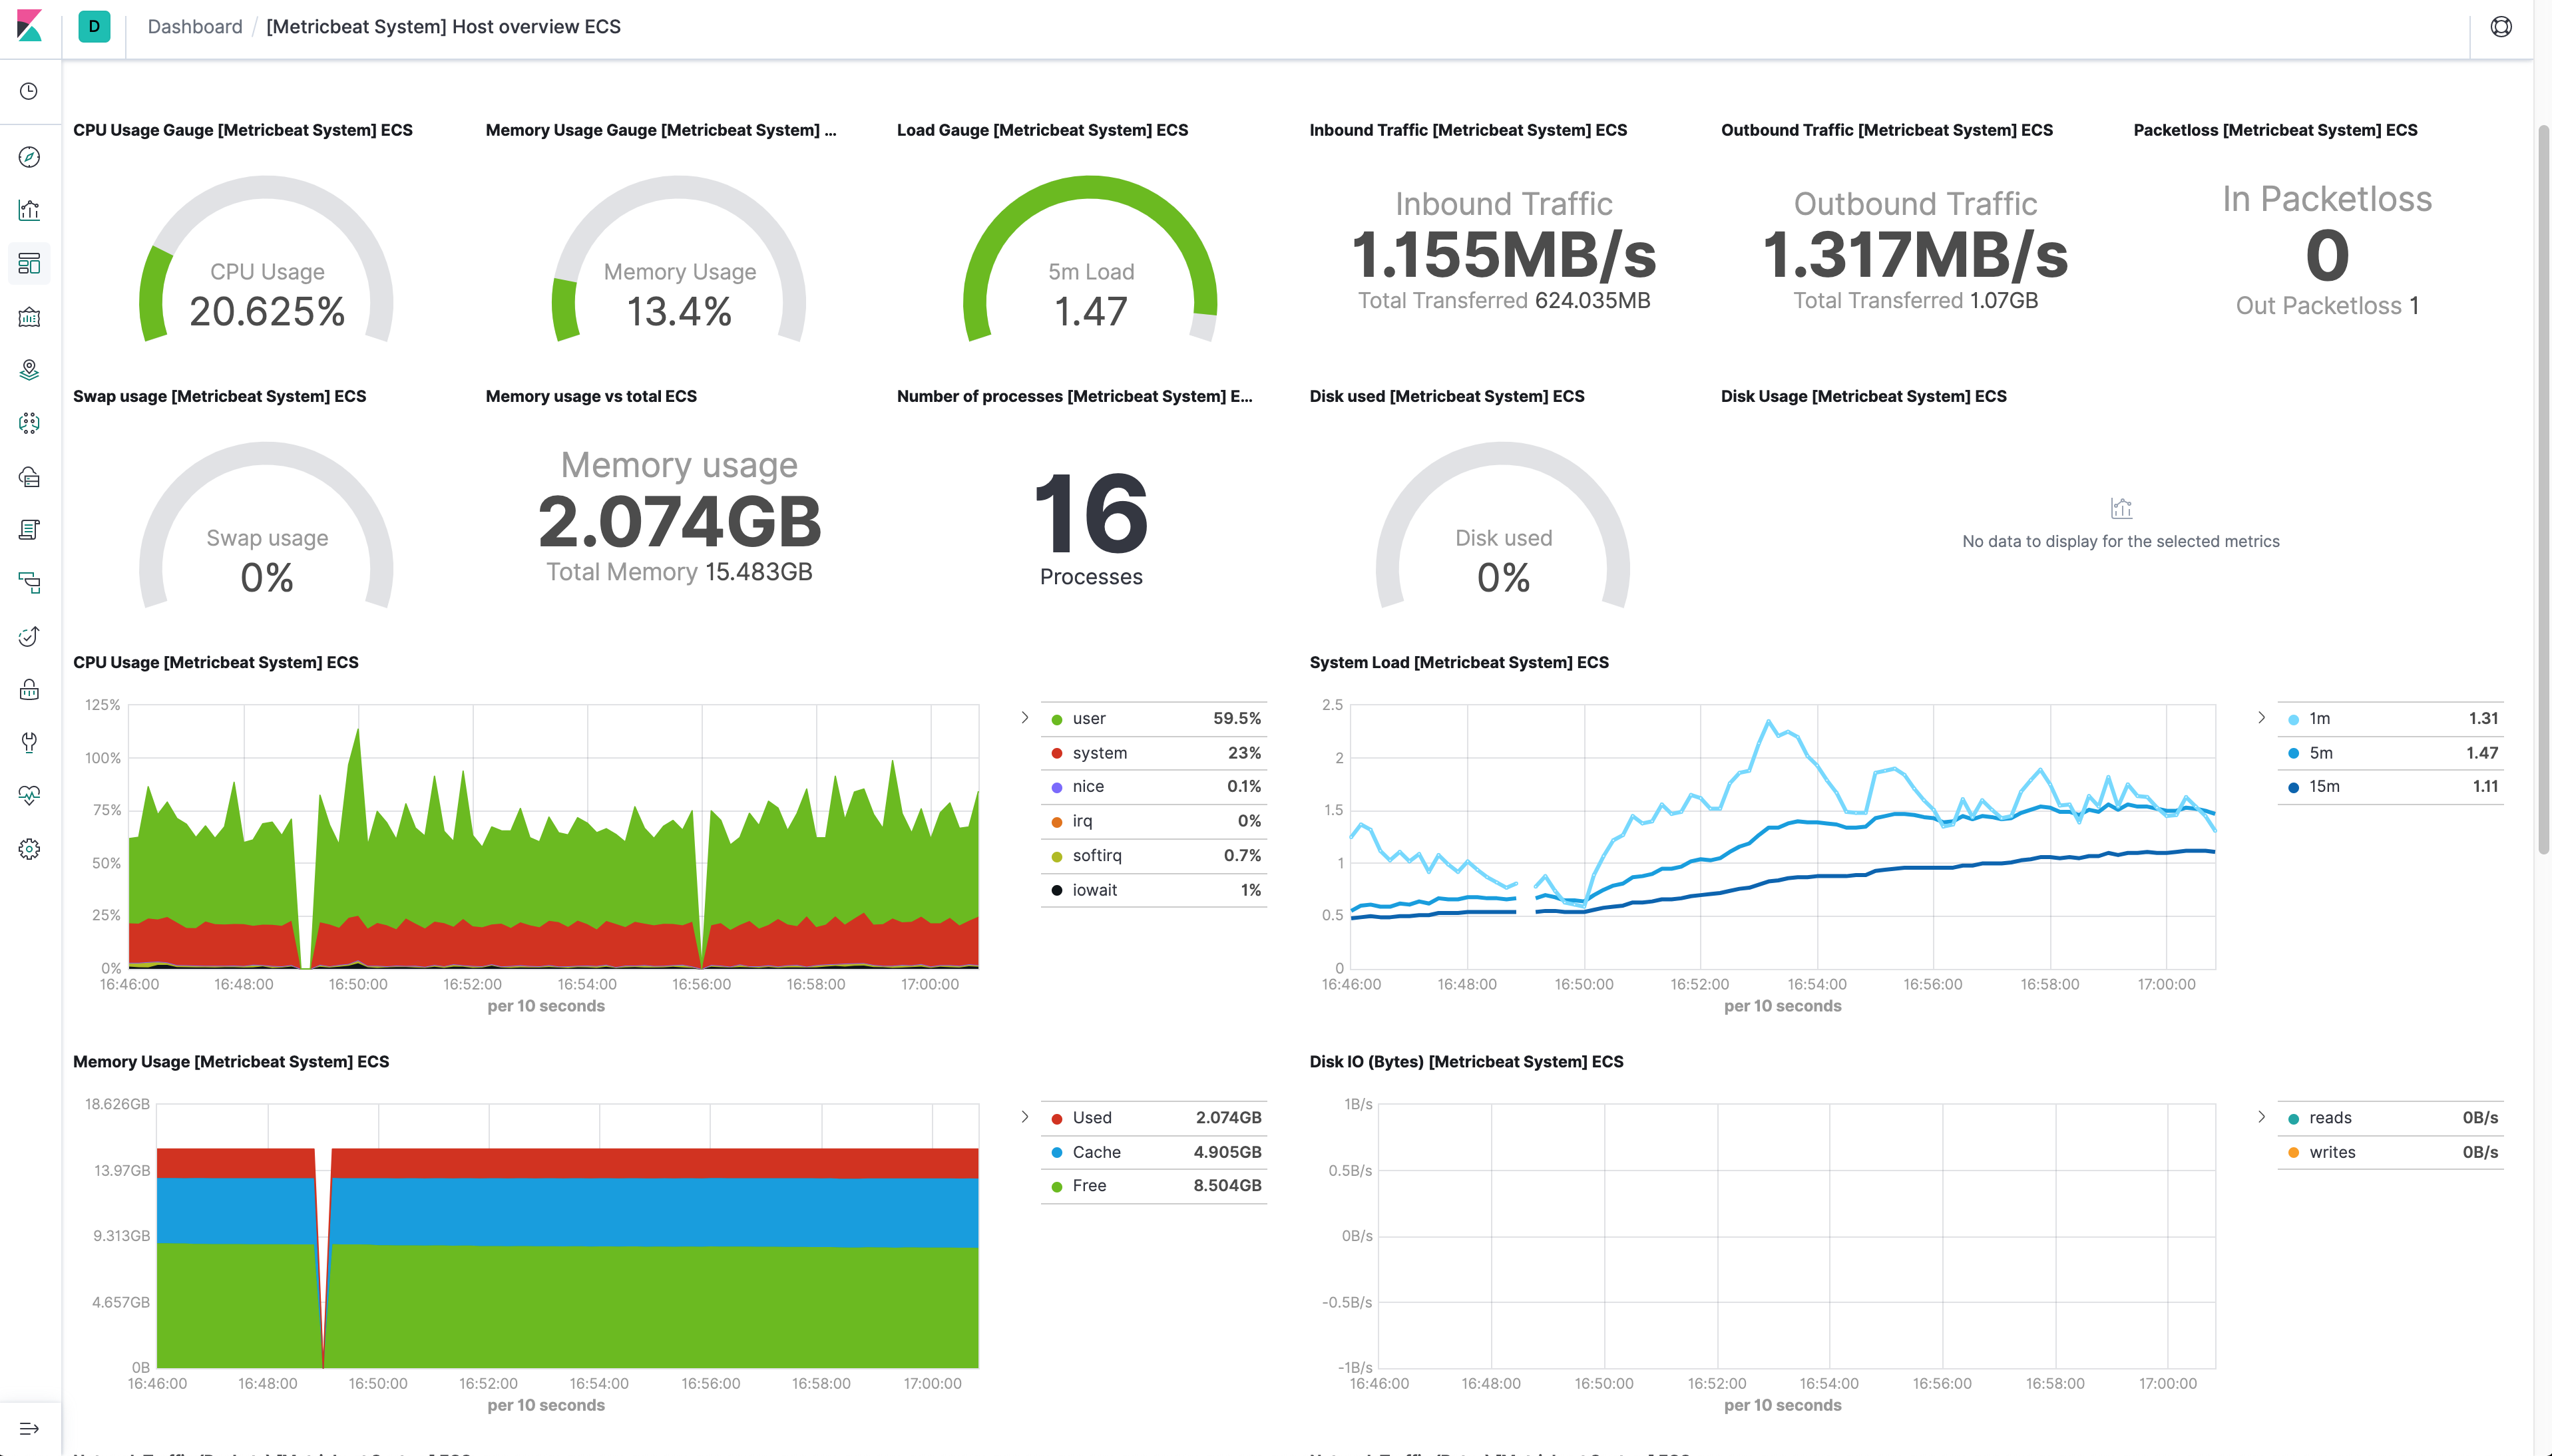Collapse the System Load chart legend

pos(2261,718)
